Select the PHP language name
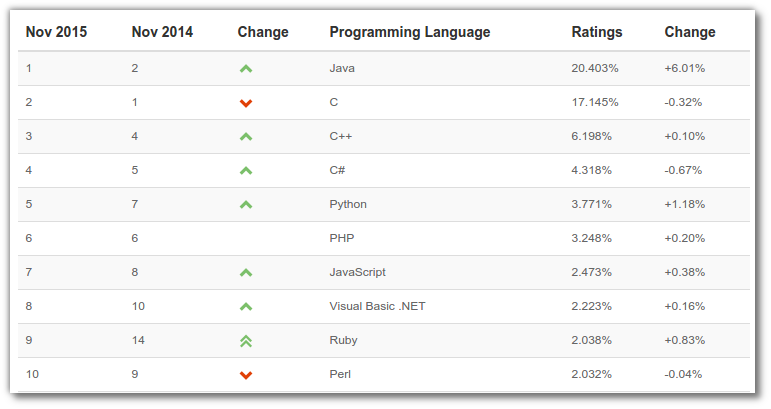This screenshot has width=771, height=409. (x=342, y=238)
